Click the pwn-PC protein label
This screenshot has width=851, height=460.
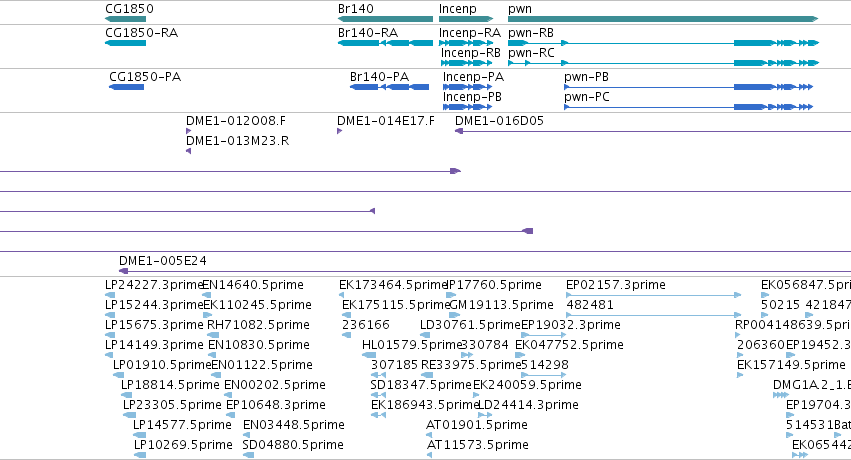click(x=587, y=97)
